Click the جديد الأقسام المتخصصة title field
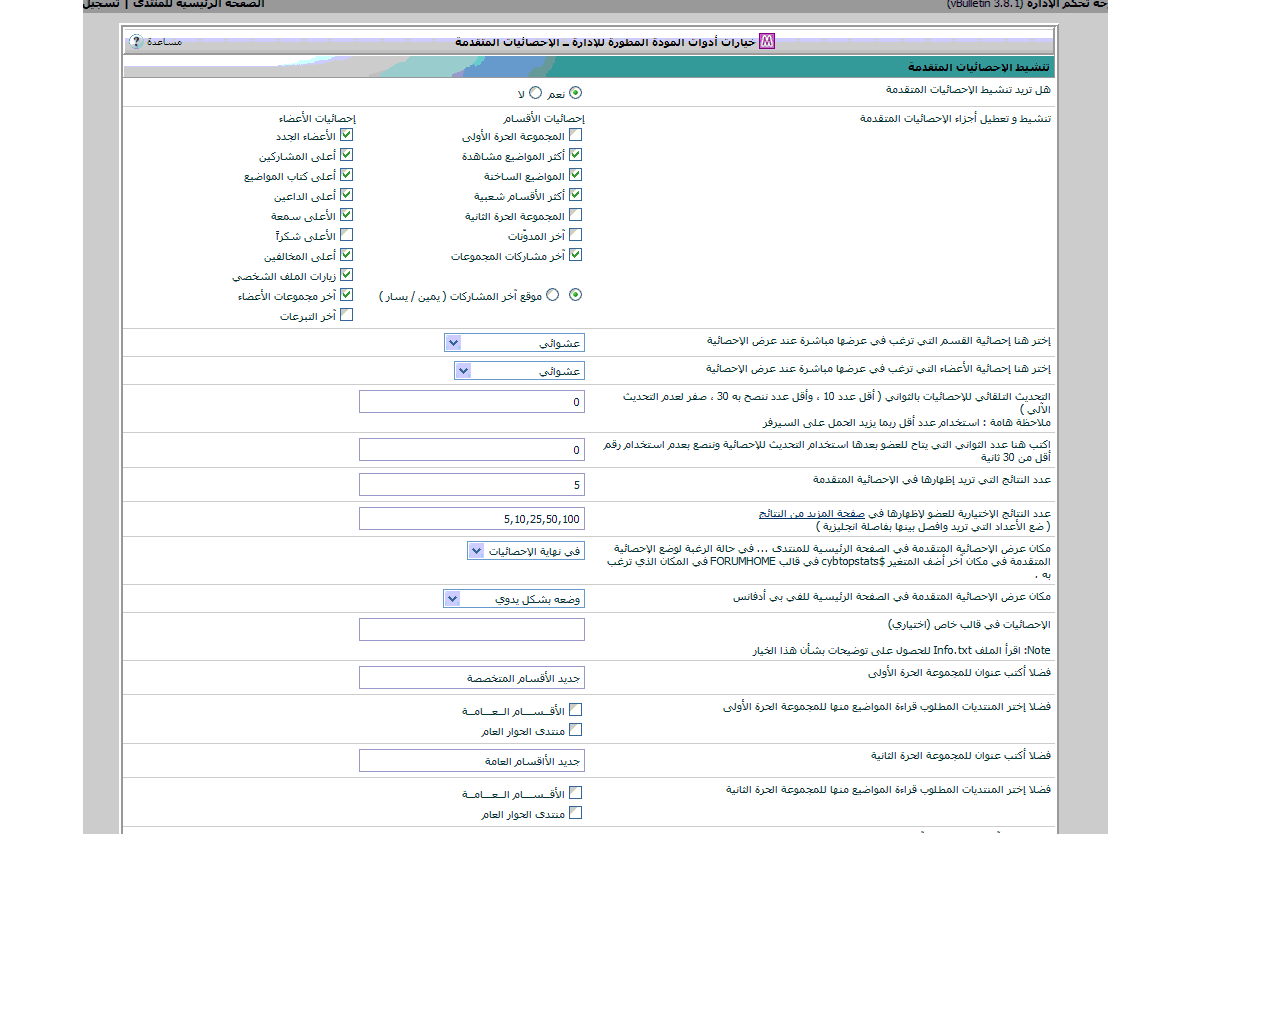 (x=472, y=678)
